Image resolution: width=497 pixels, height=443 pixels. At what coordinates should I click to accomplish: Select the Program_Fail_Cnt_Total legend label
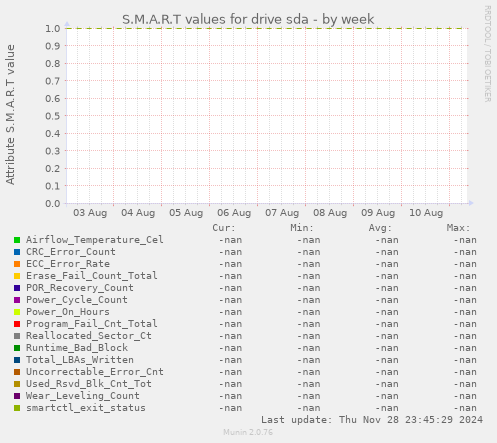point(92,324)
